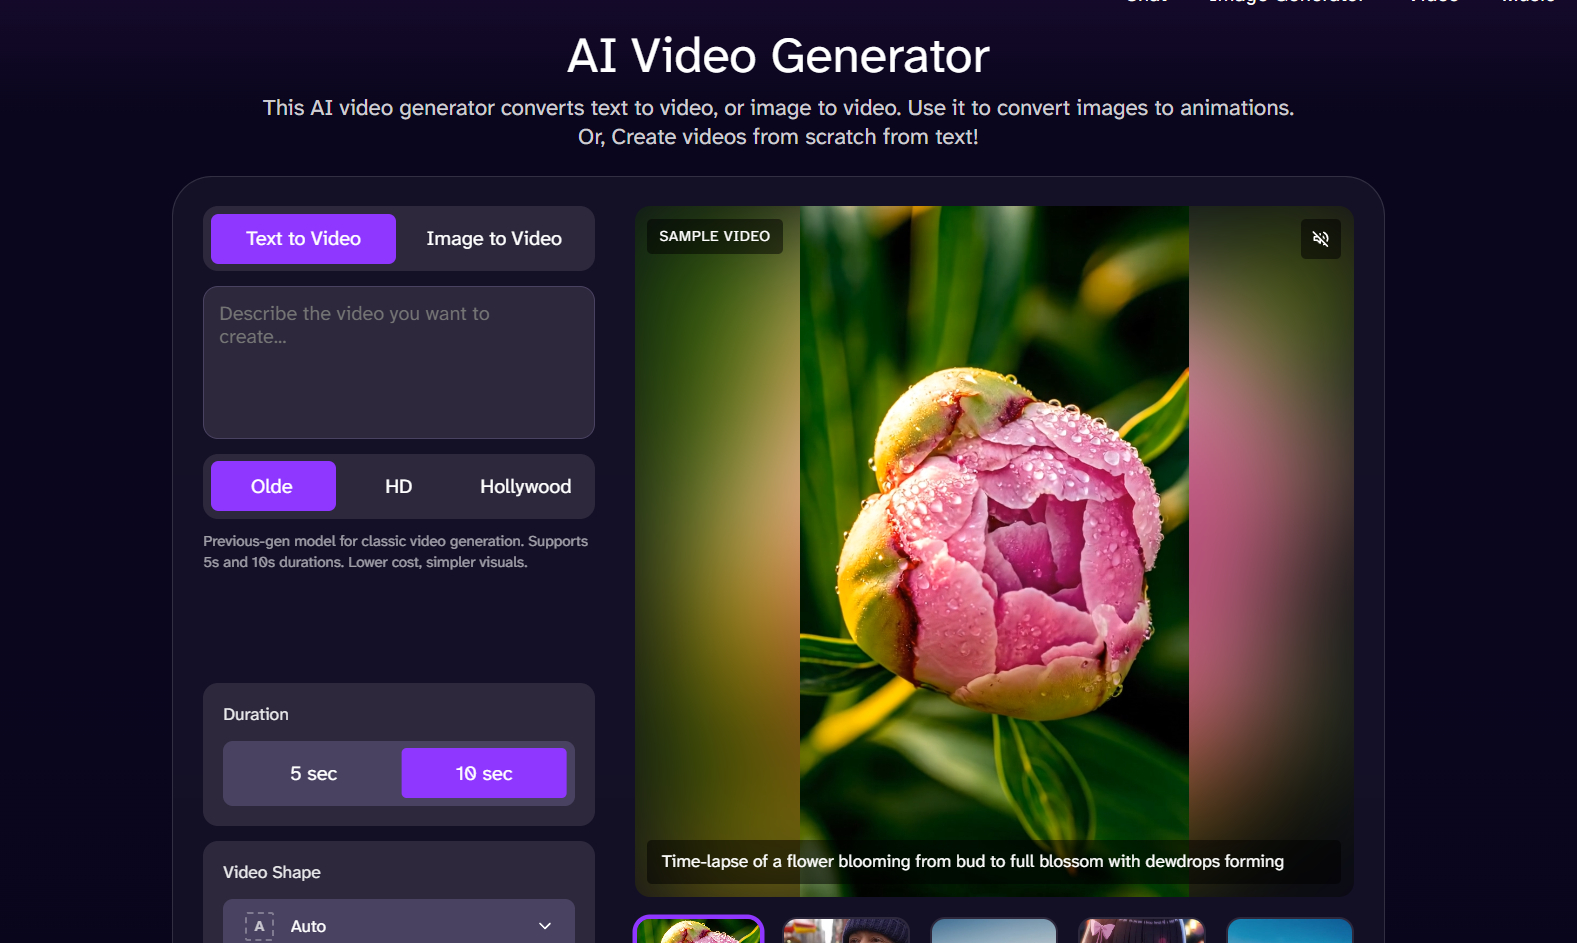
Task: Focus the video description text box
Action: 399,362
